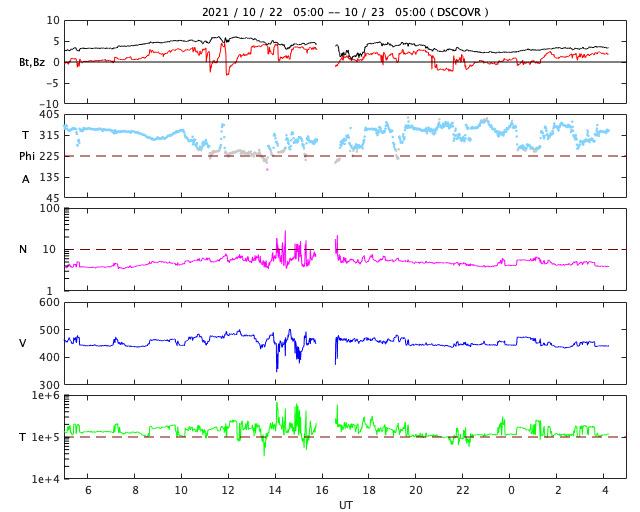Click the 'Phi' axis label
The width and height of the screenshot is (640, 512).
(27, 156)
